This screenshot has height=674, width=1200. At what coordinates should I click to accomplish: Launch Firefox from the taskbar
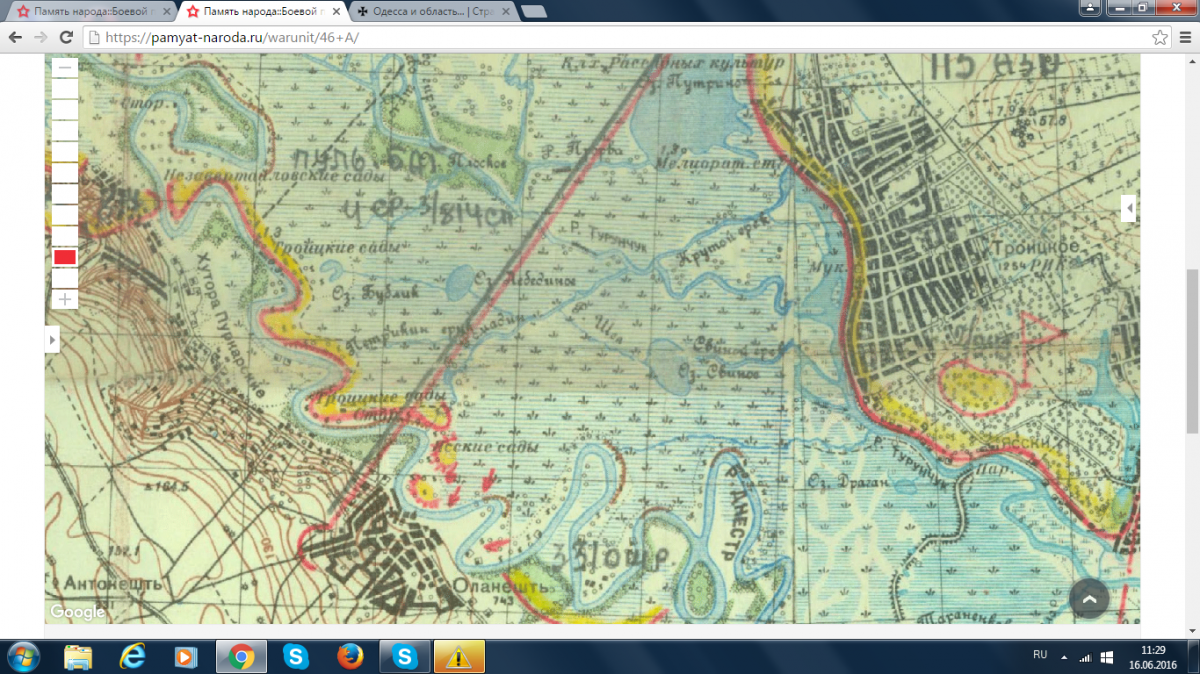349,656
